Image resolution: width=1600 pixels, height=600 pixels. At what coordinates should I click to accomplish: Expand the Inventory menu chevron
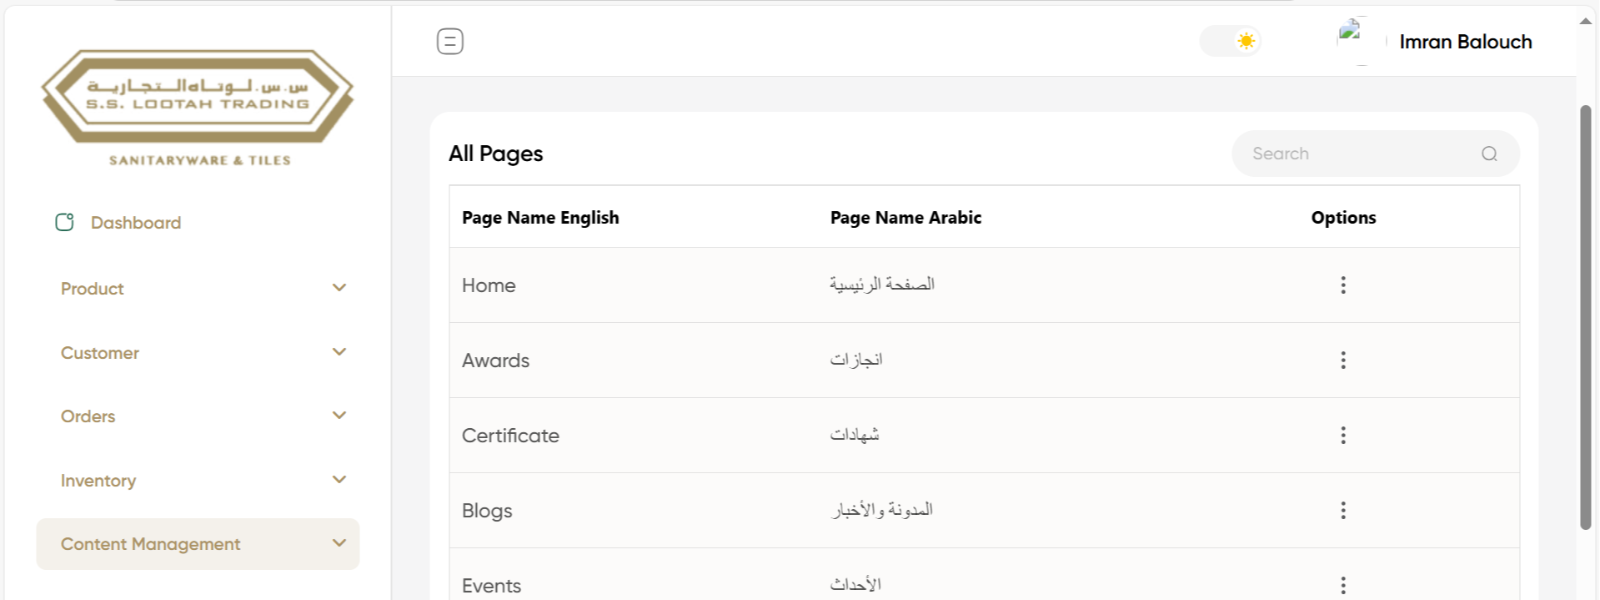click(x=339, y=480)
